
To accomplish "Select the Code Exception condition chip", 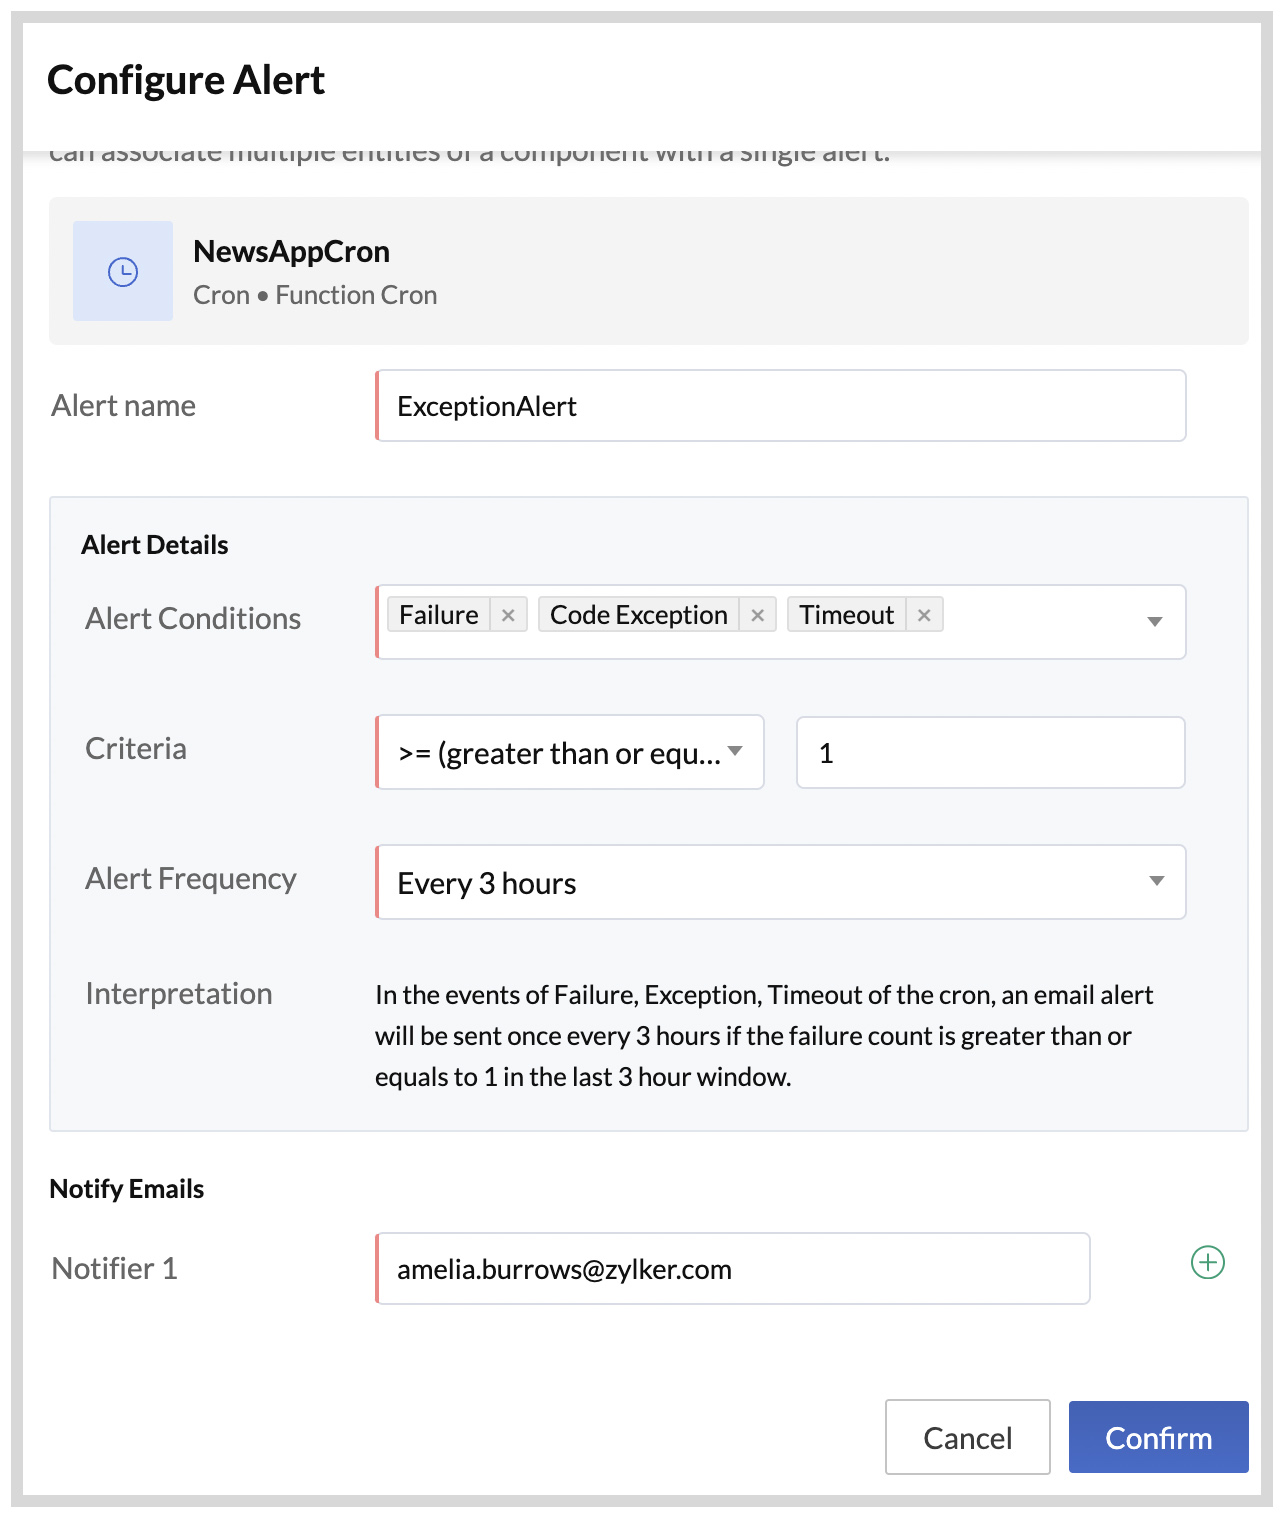I will click(x=637, y=614).
